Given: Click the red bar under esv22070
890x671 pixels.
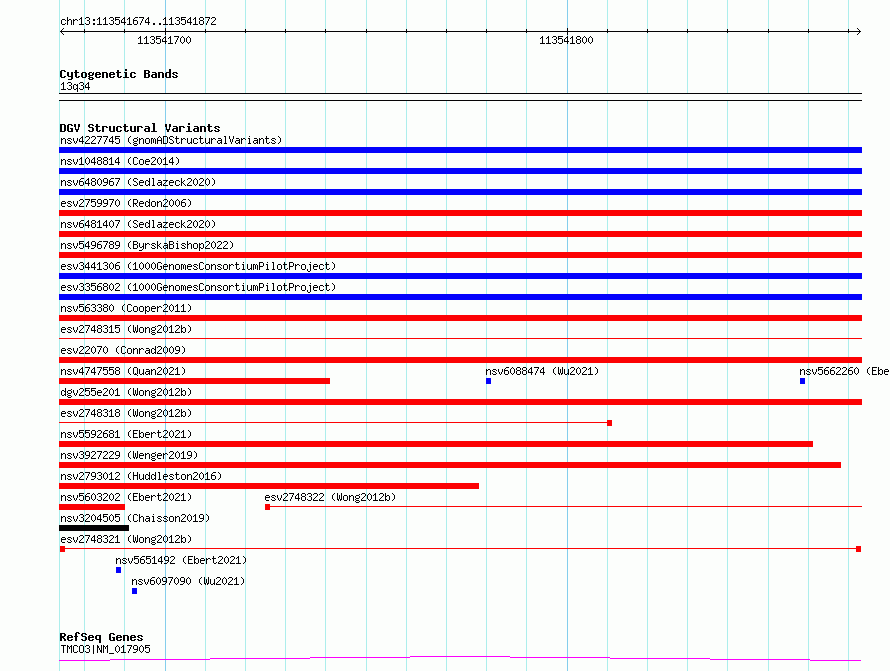Looking at the screenshot, I should pyautogui.click(x=460, y=360).
